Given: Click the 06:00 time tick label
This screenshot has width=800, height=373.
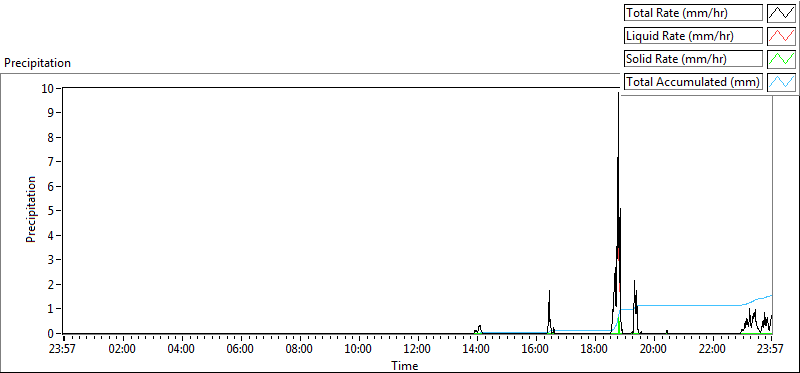Looking at the screenshot, I should point(240,350).
